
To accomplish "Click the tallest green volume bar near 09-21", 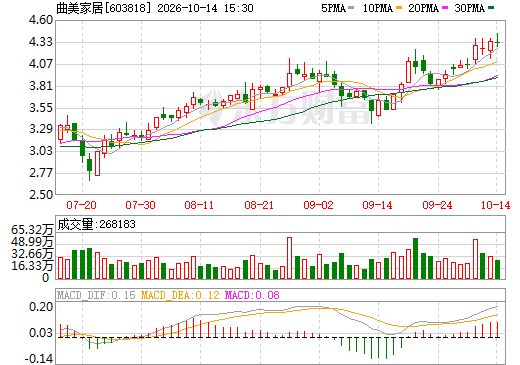I will coord(415,258).
